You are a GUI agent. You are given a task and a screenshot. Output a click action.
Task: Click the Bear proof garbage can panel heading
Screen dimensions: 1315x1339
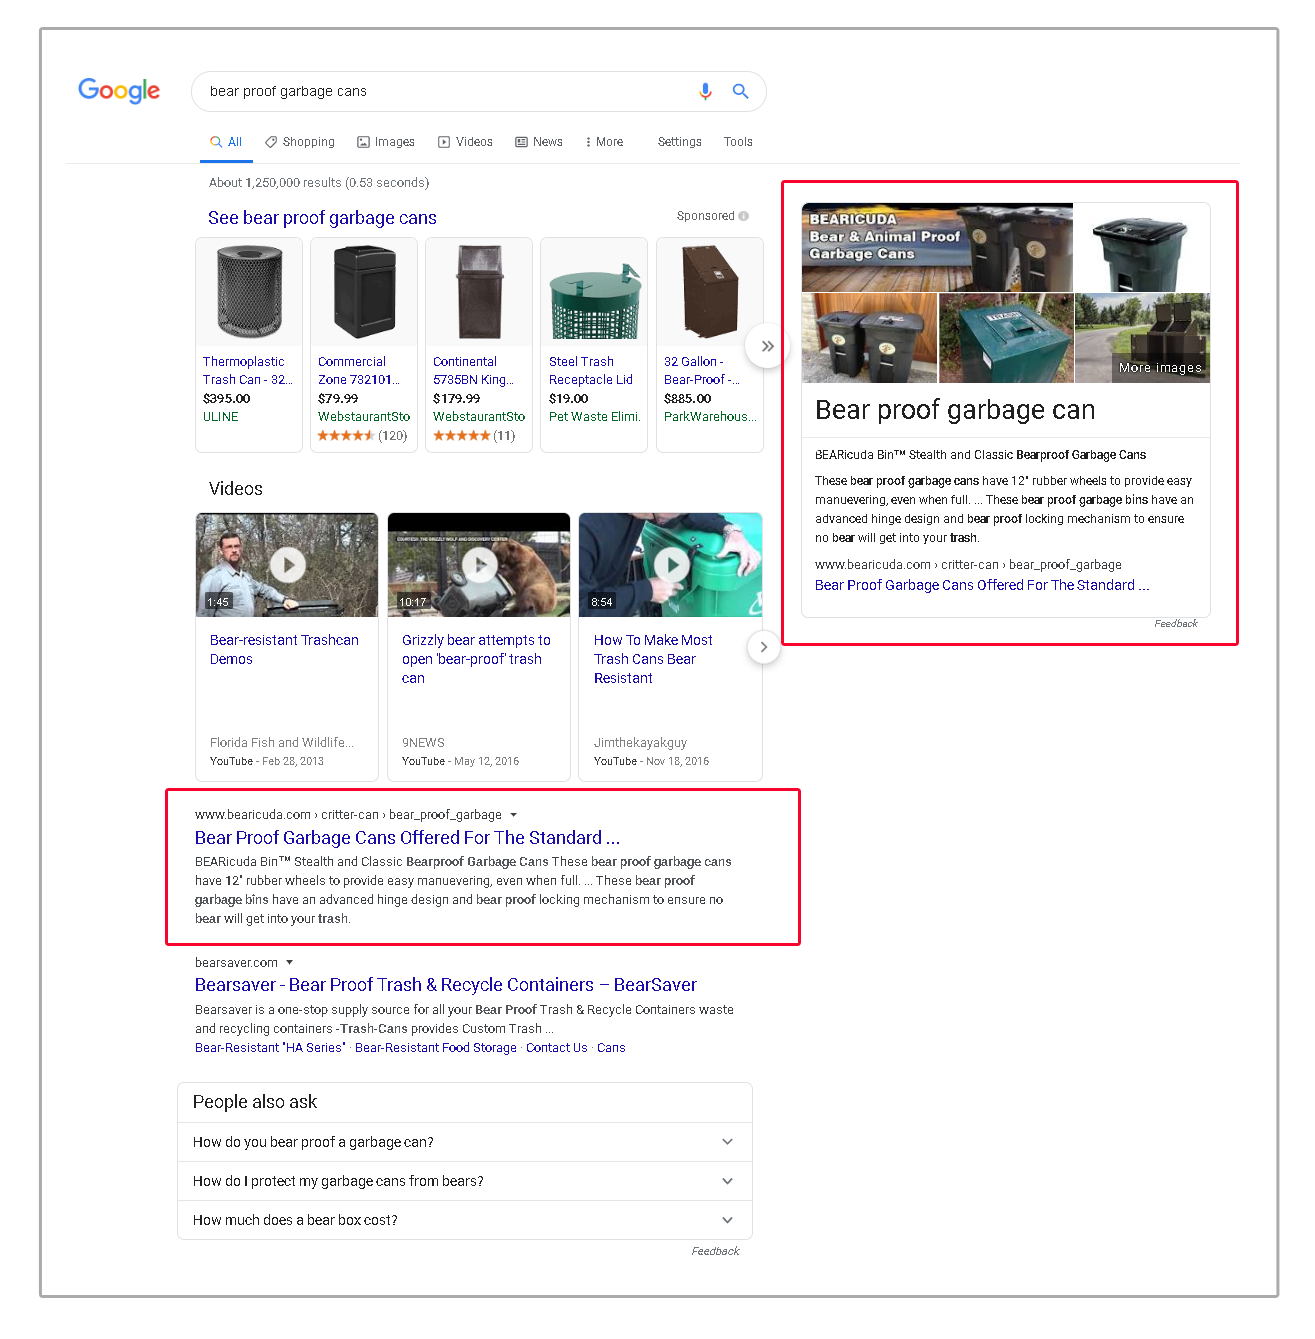pyautogui.click(x=955, y=410)
